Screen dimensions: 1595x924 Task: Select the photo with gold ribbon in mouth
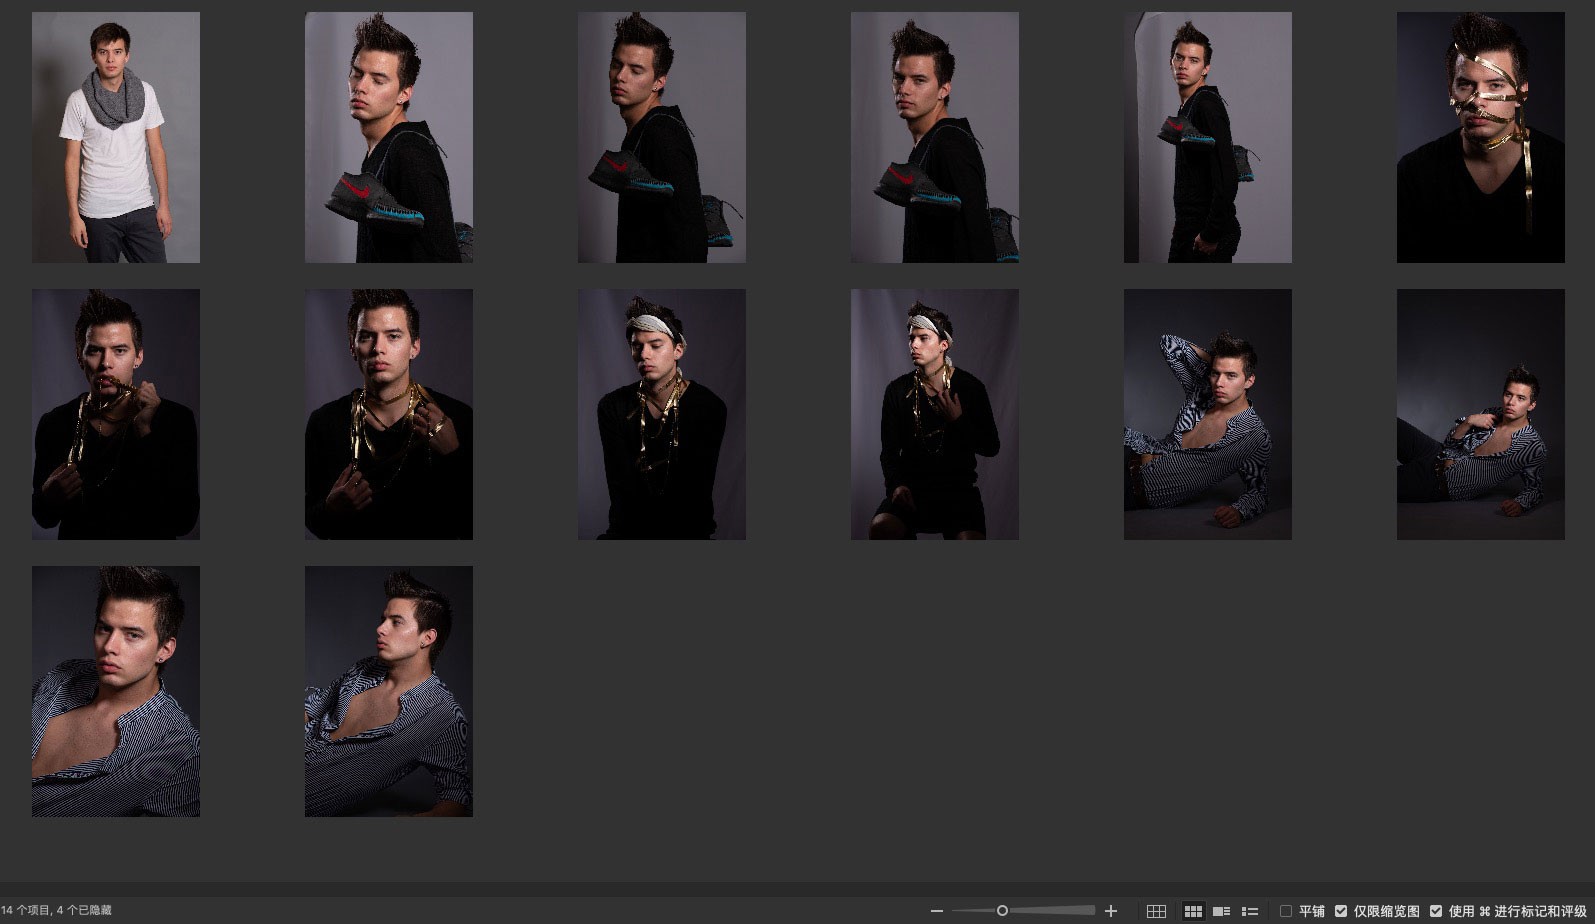tap(116, 414)
